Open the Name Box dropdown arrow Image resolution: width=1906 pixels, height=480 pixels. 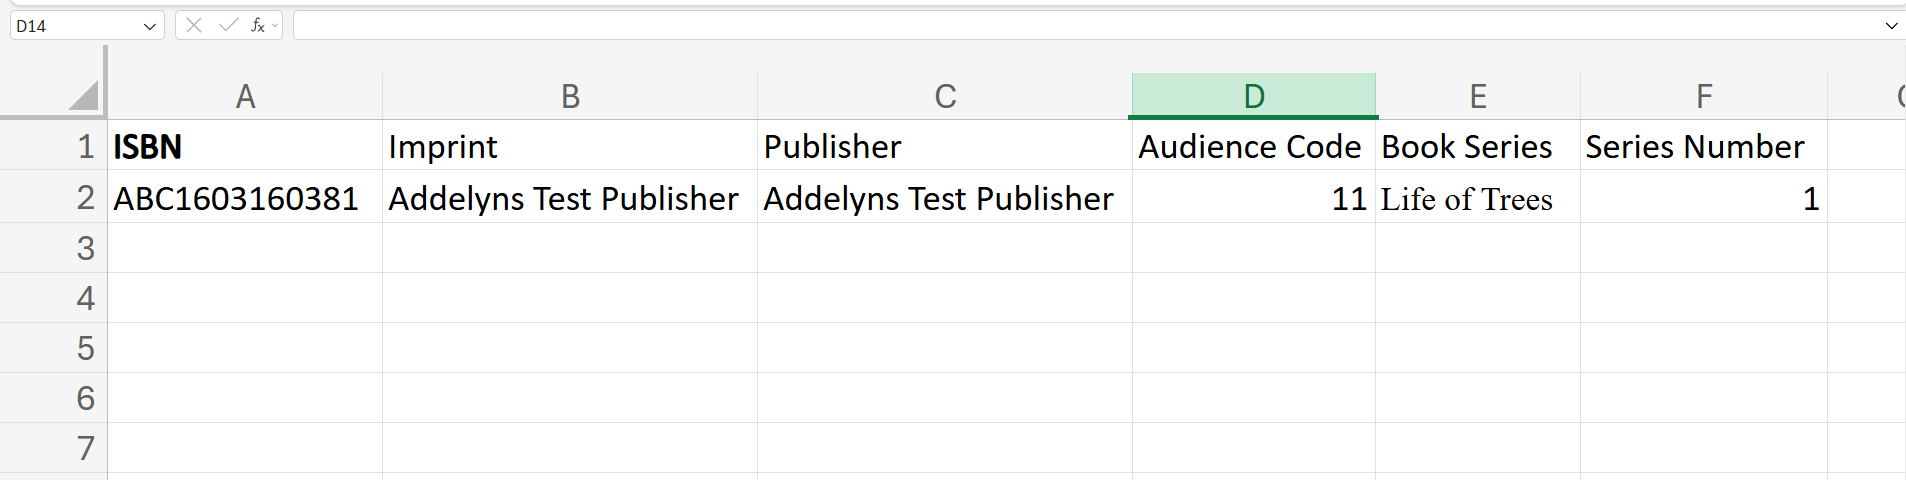pos(150,26)
